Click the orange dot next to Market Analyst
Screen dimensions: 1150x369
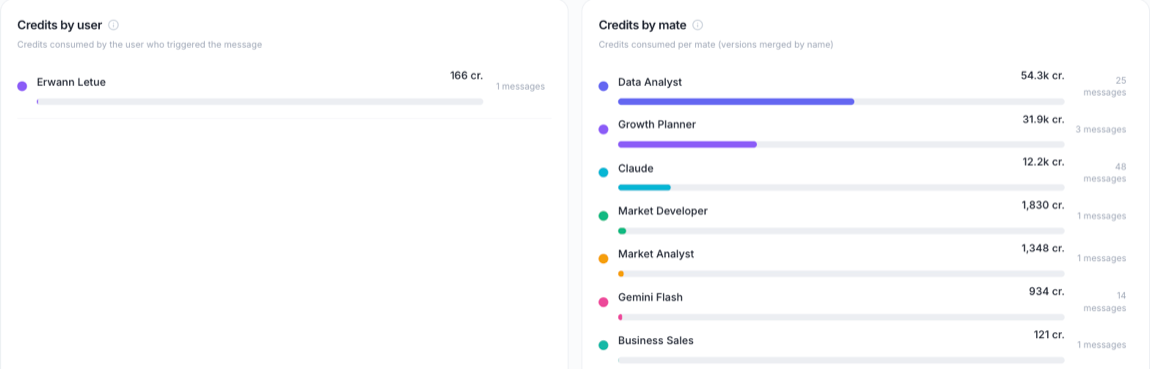tap(604, 259)
